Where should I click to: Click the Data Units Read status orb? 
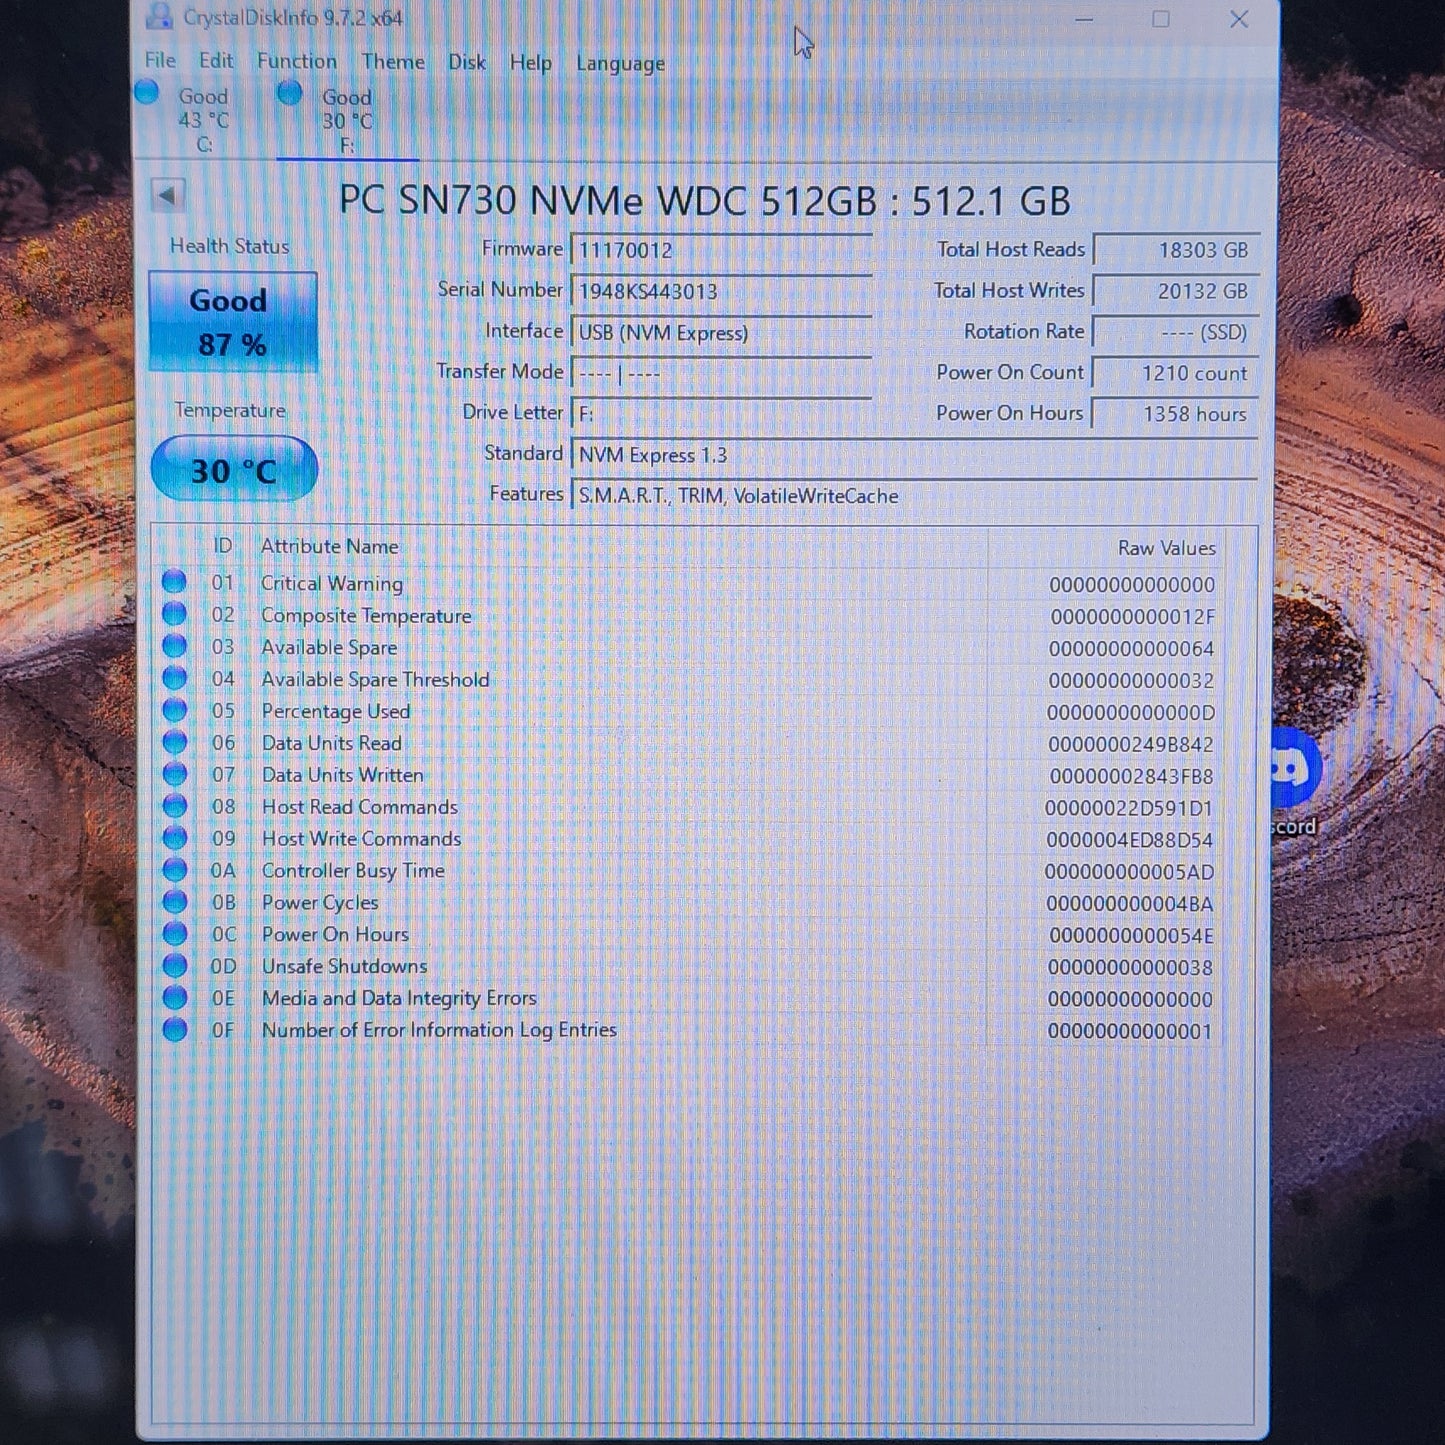pos(174,741)
